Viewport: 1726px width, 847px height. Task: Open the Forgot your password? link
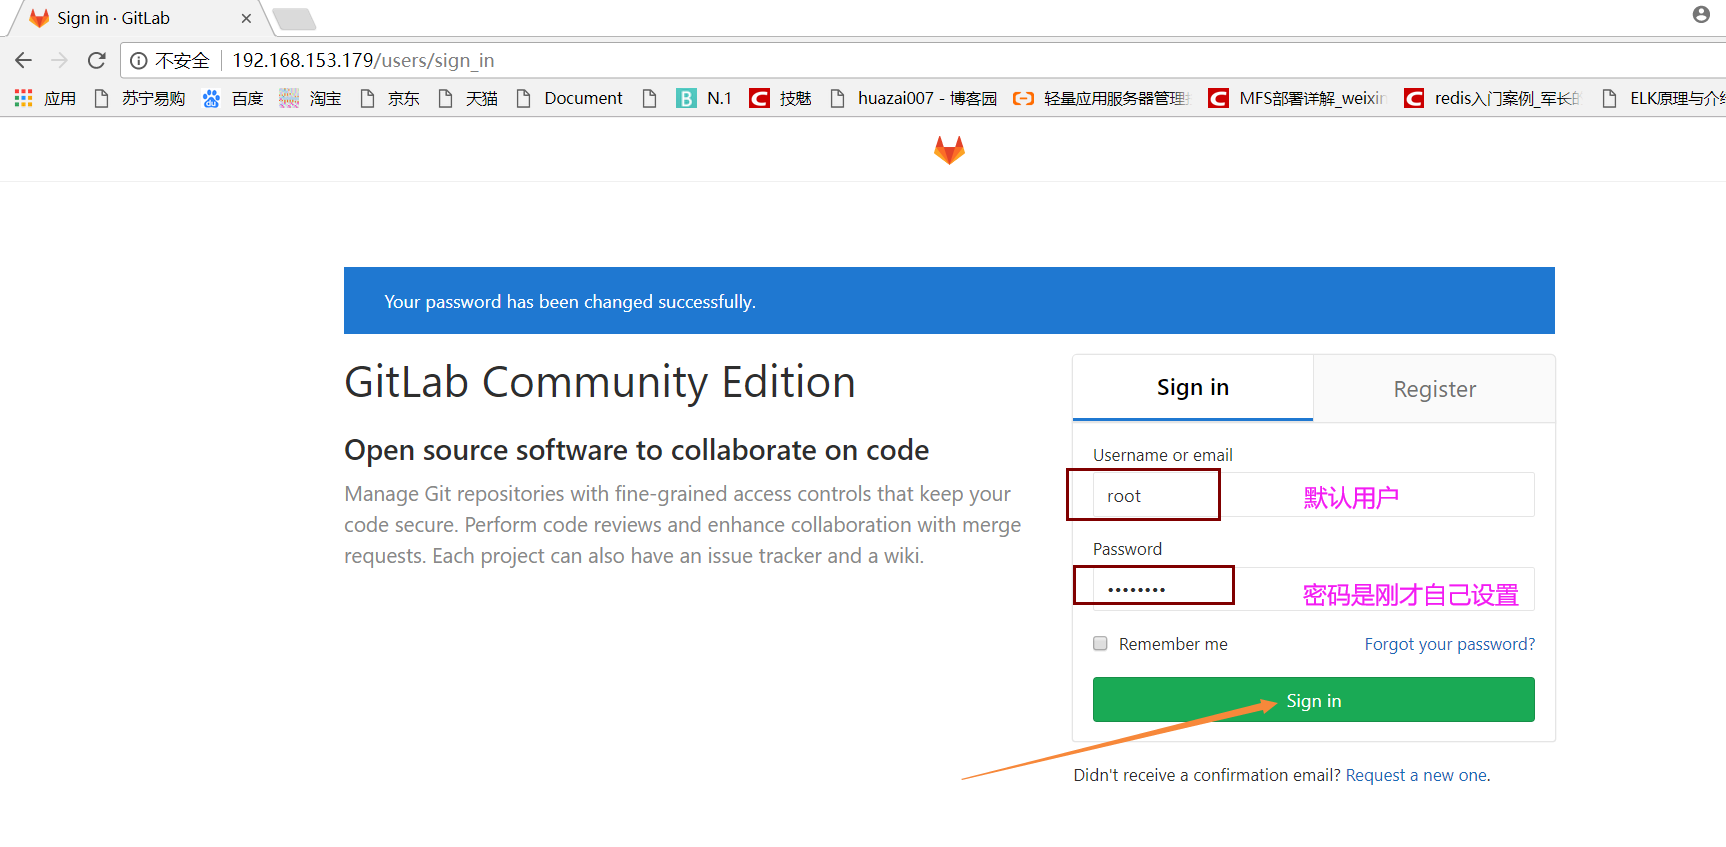coord(1449,644)
